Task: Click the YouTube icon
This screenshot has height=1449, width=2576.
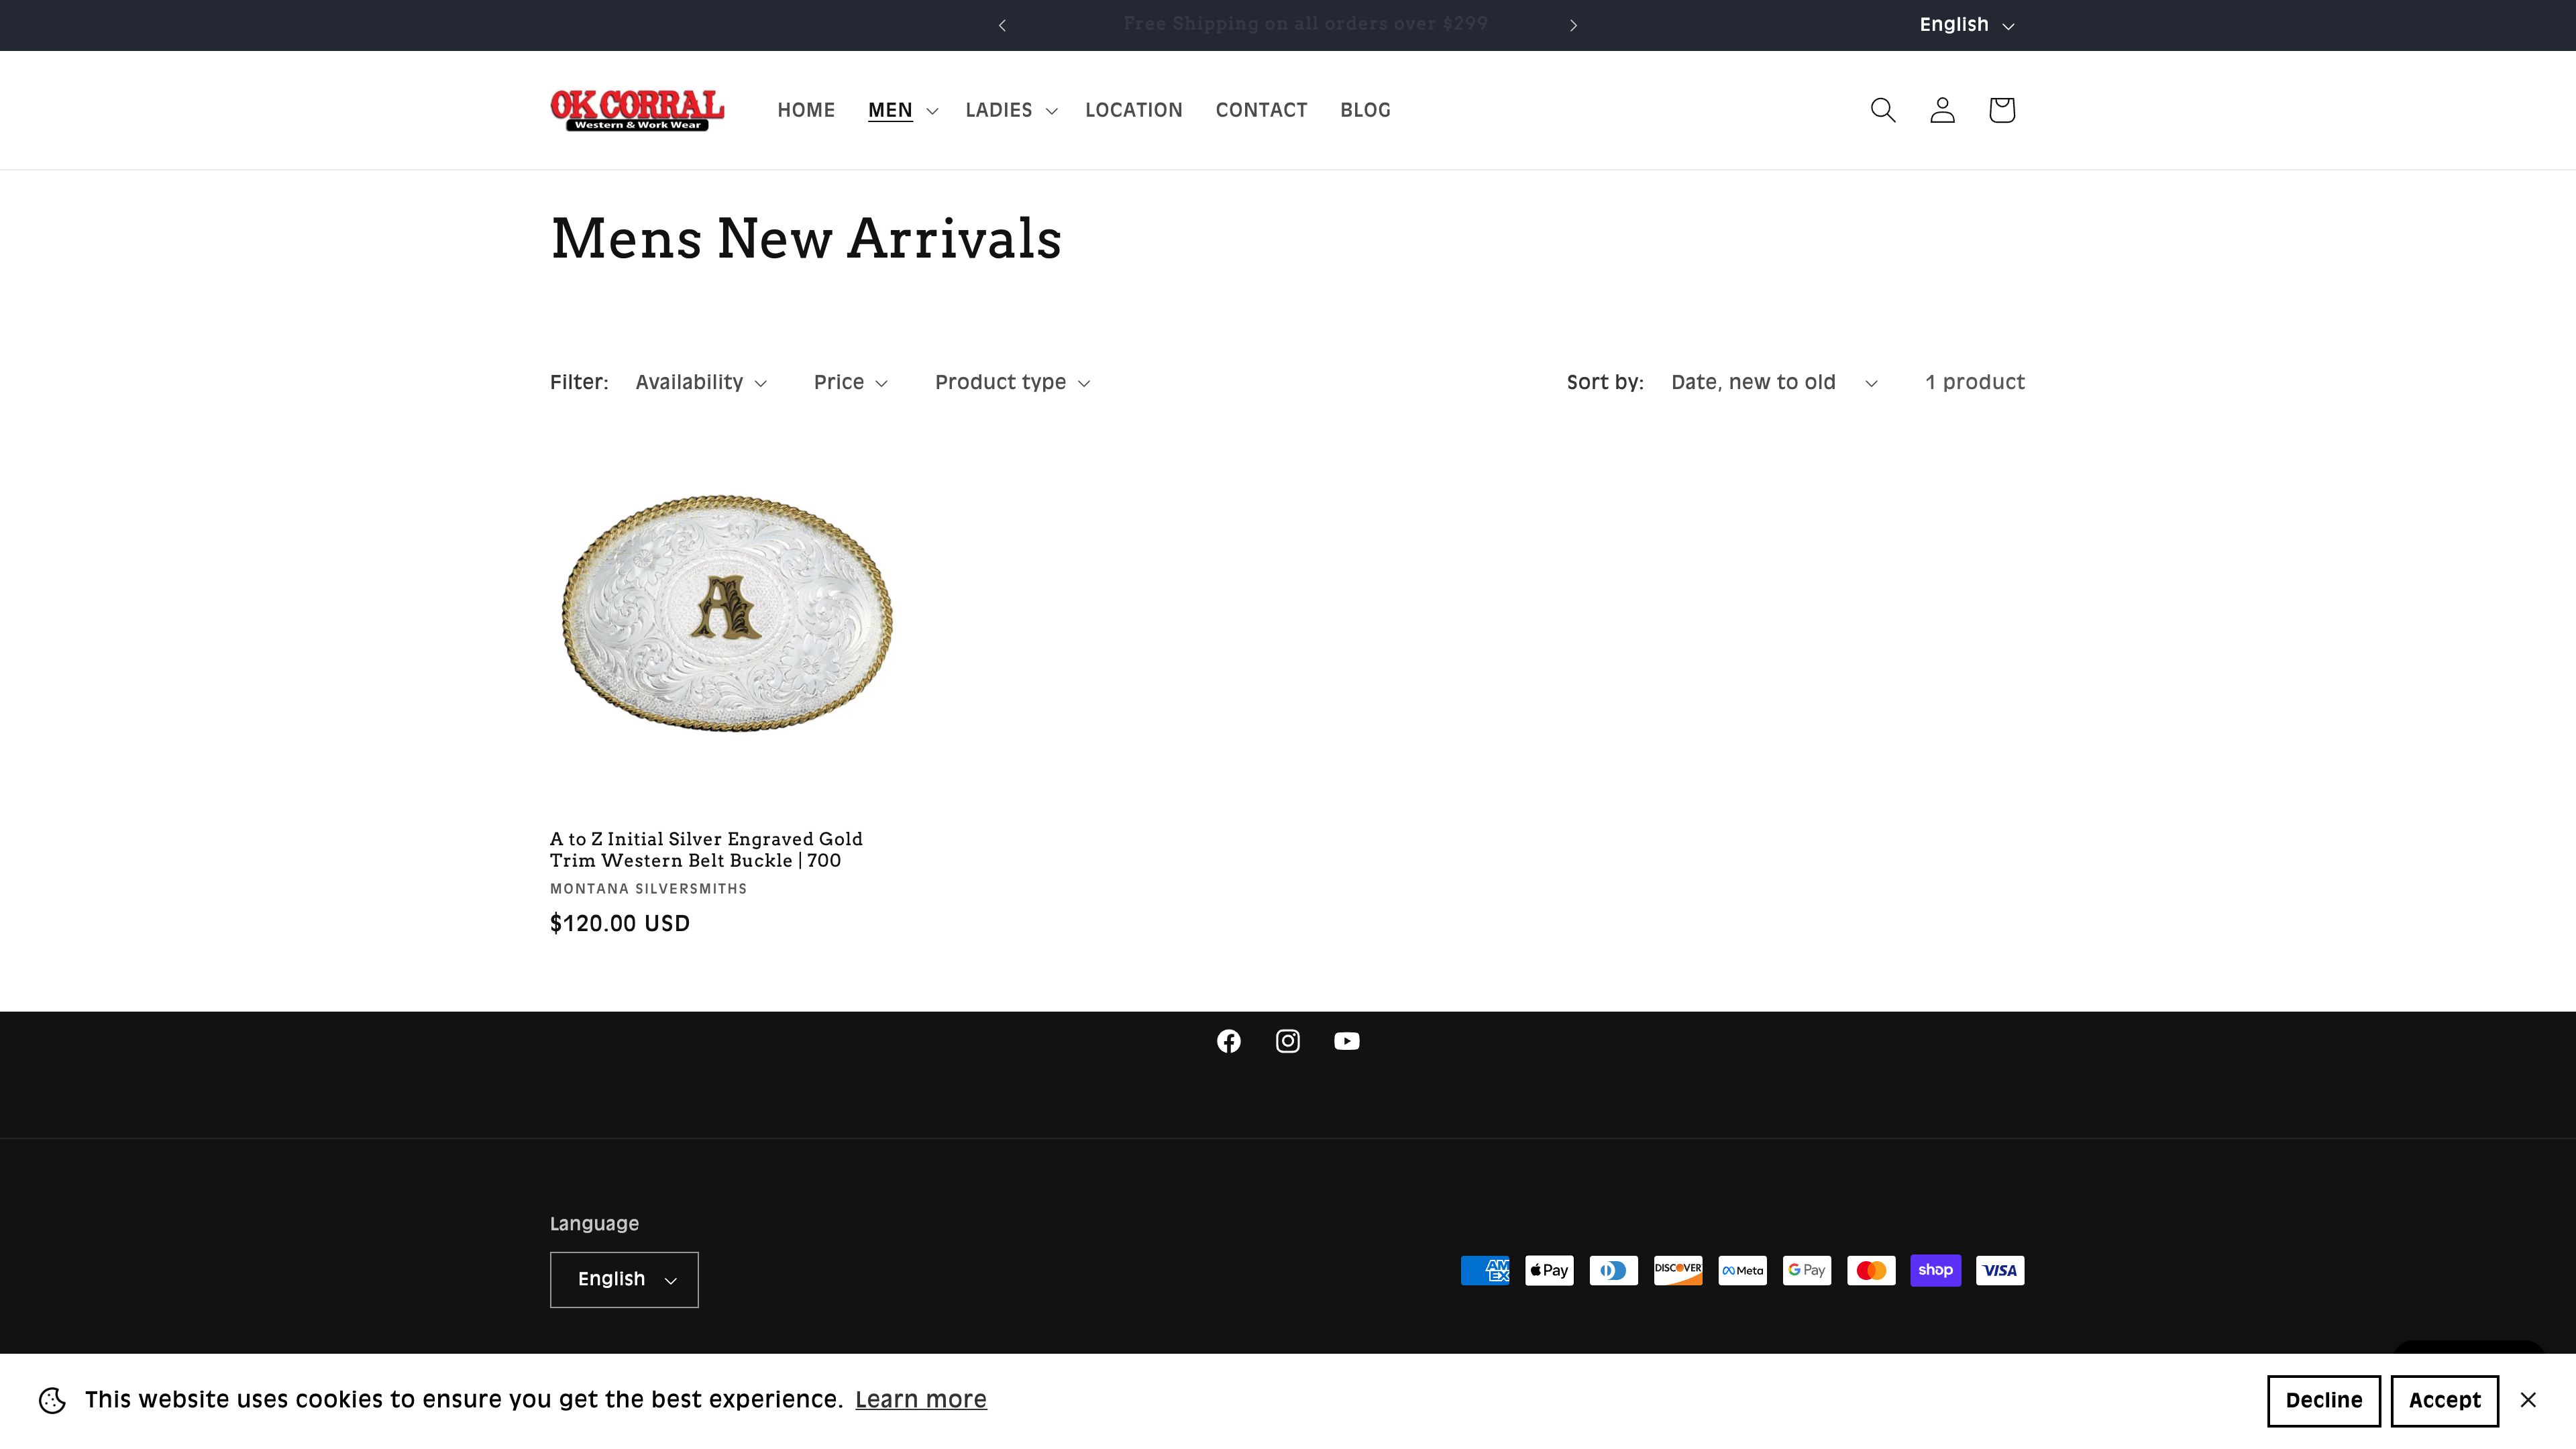Action: click(1347, 1040)
